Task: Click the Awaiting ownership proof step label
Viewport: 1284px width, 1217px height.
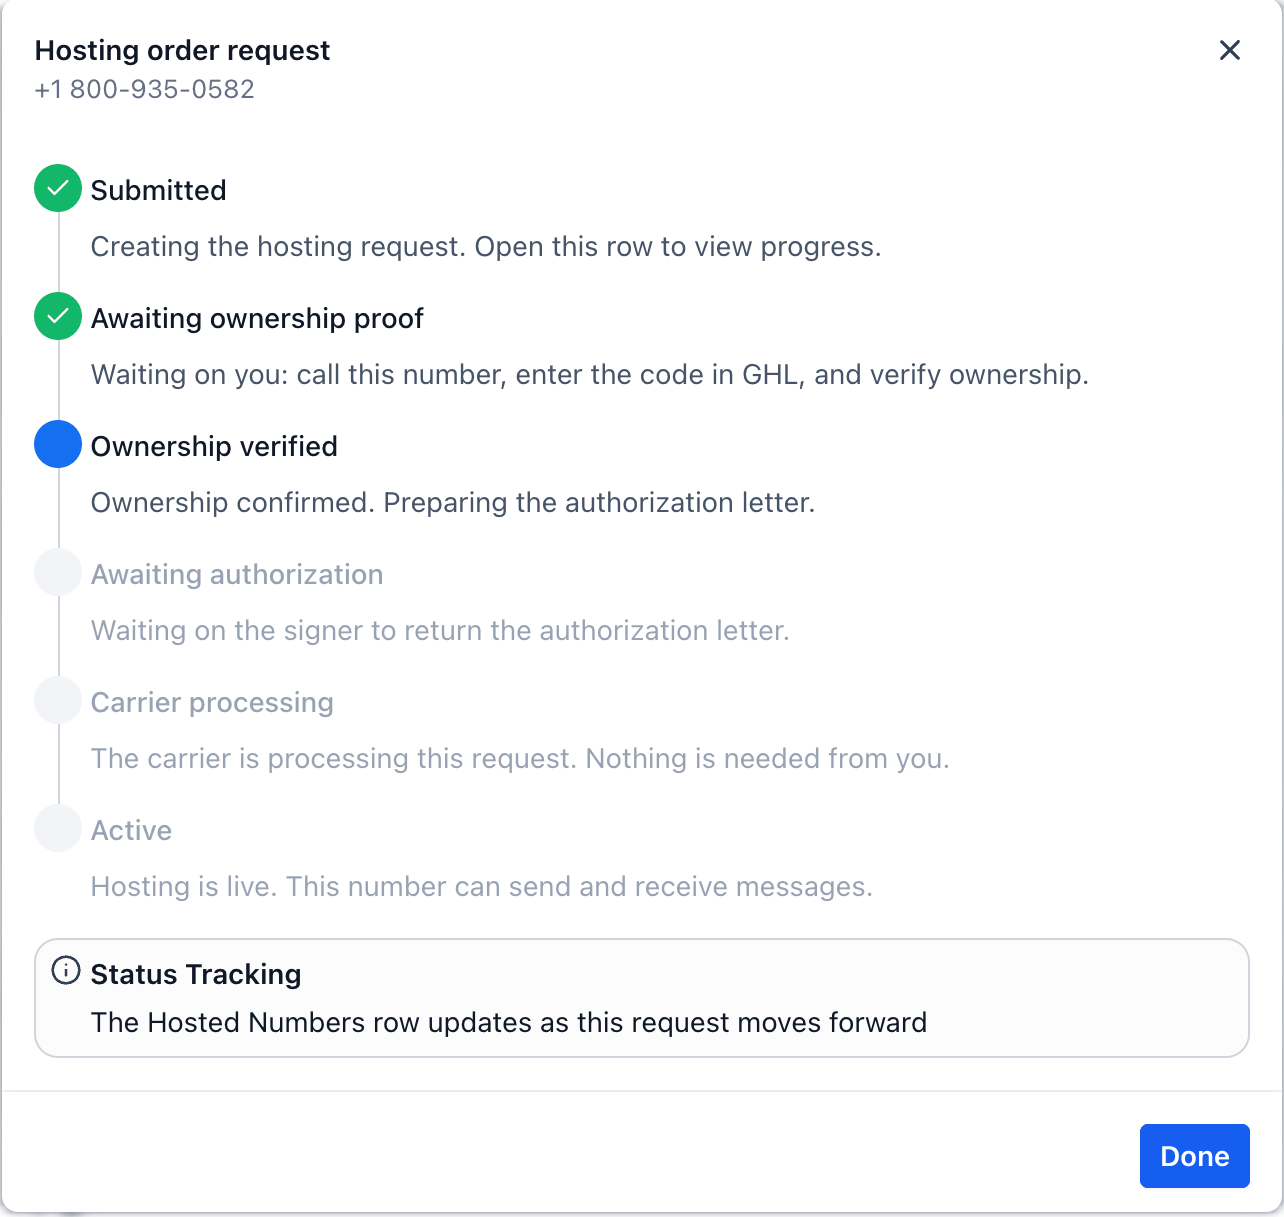Action: [x=257, y=318]
